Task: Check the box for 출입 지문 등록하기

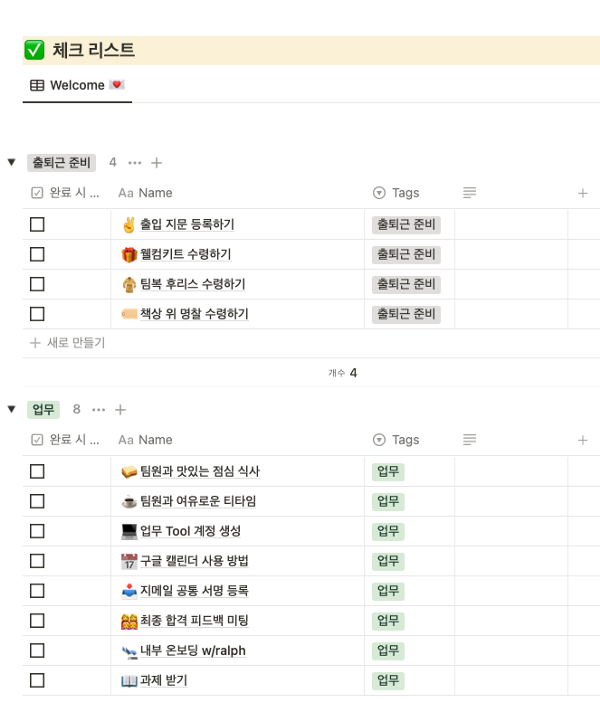Action: point(37,224)
